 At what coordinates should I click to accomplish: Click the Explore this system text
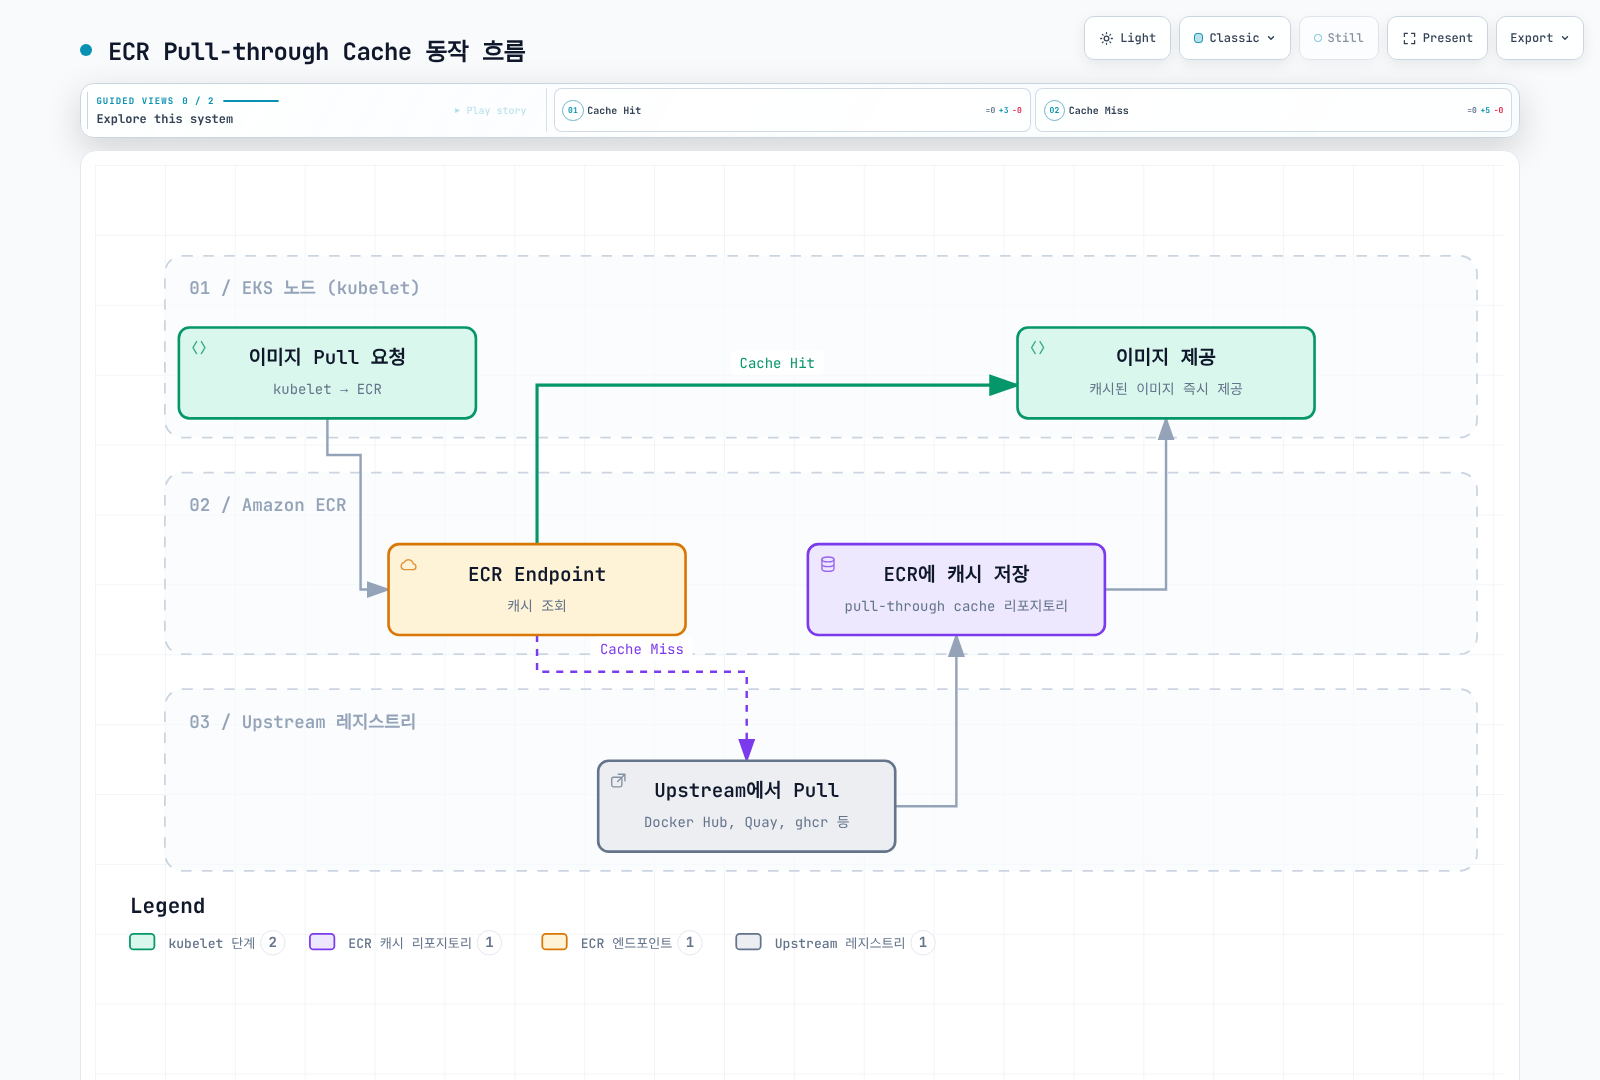coord(165,119)
